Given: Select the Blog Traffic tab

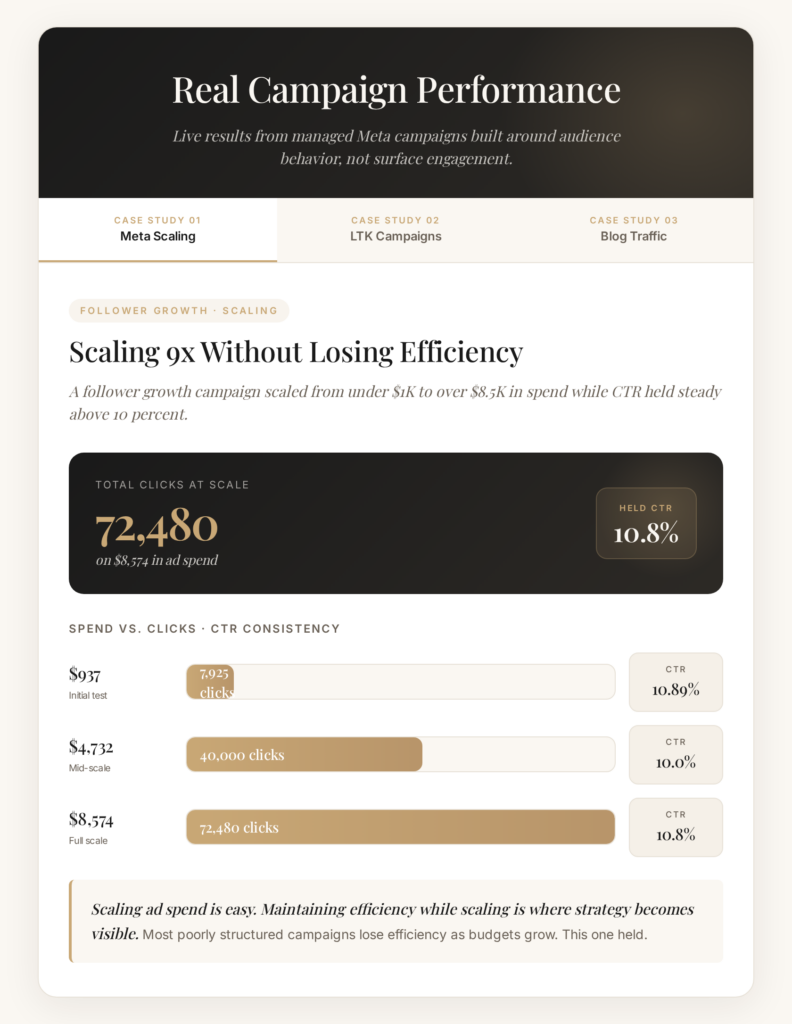Looking at the screenshot, I should click(x=633, y=229).
